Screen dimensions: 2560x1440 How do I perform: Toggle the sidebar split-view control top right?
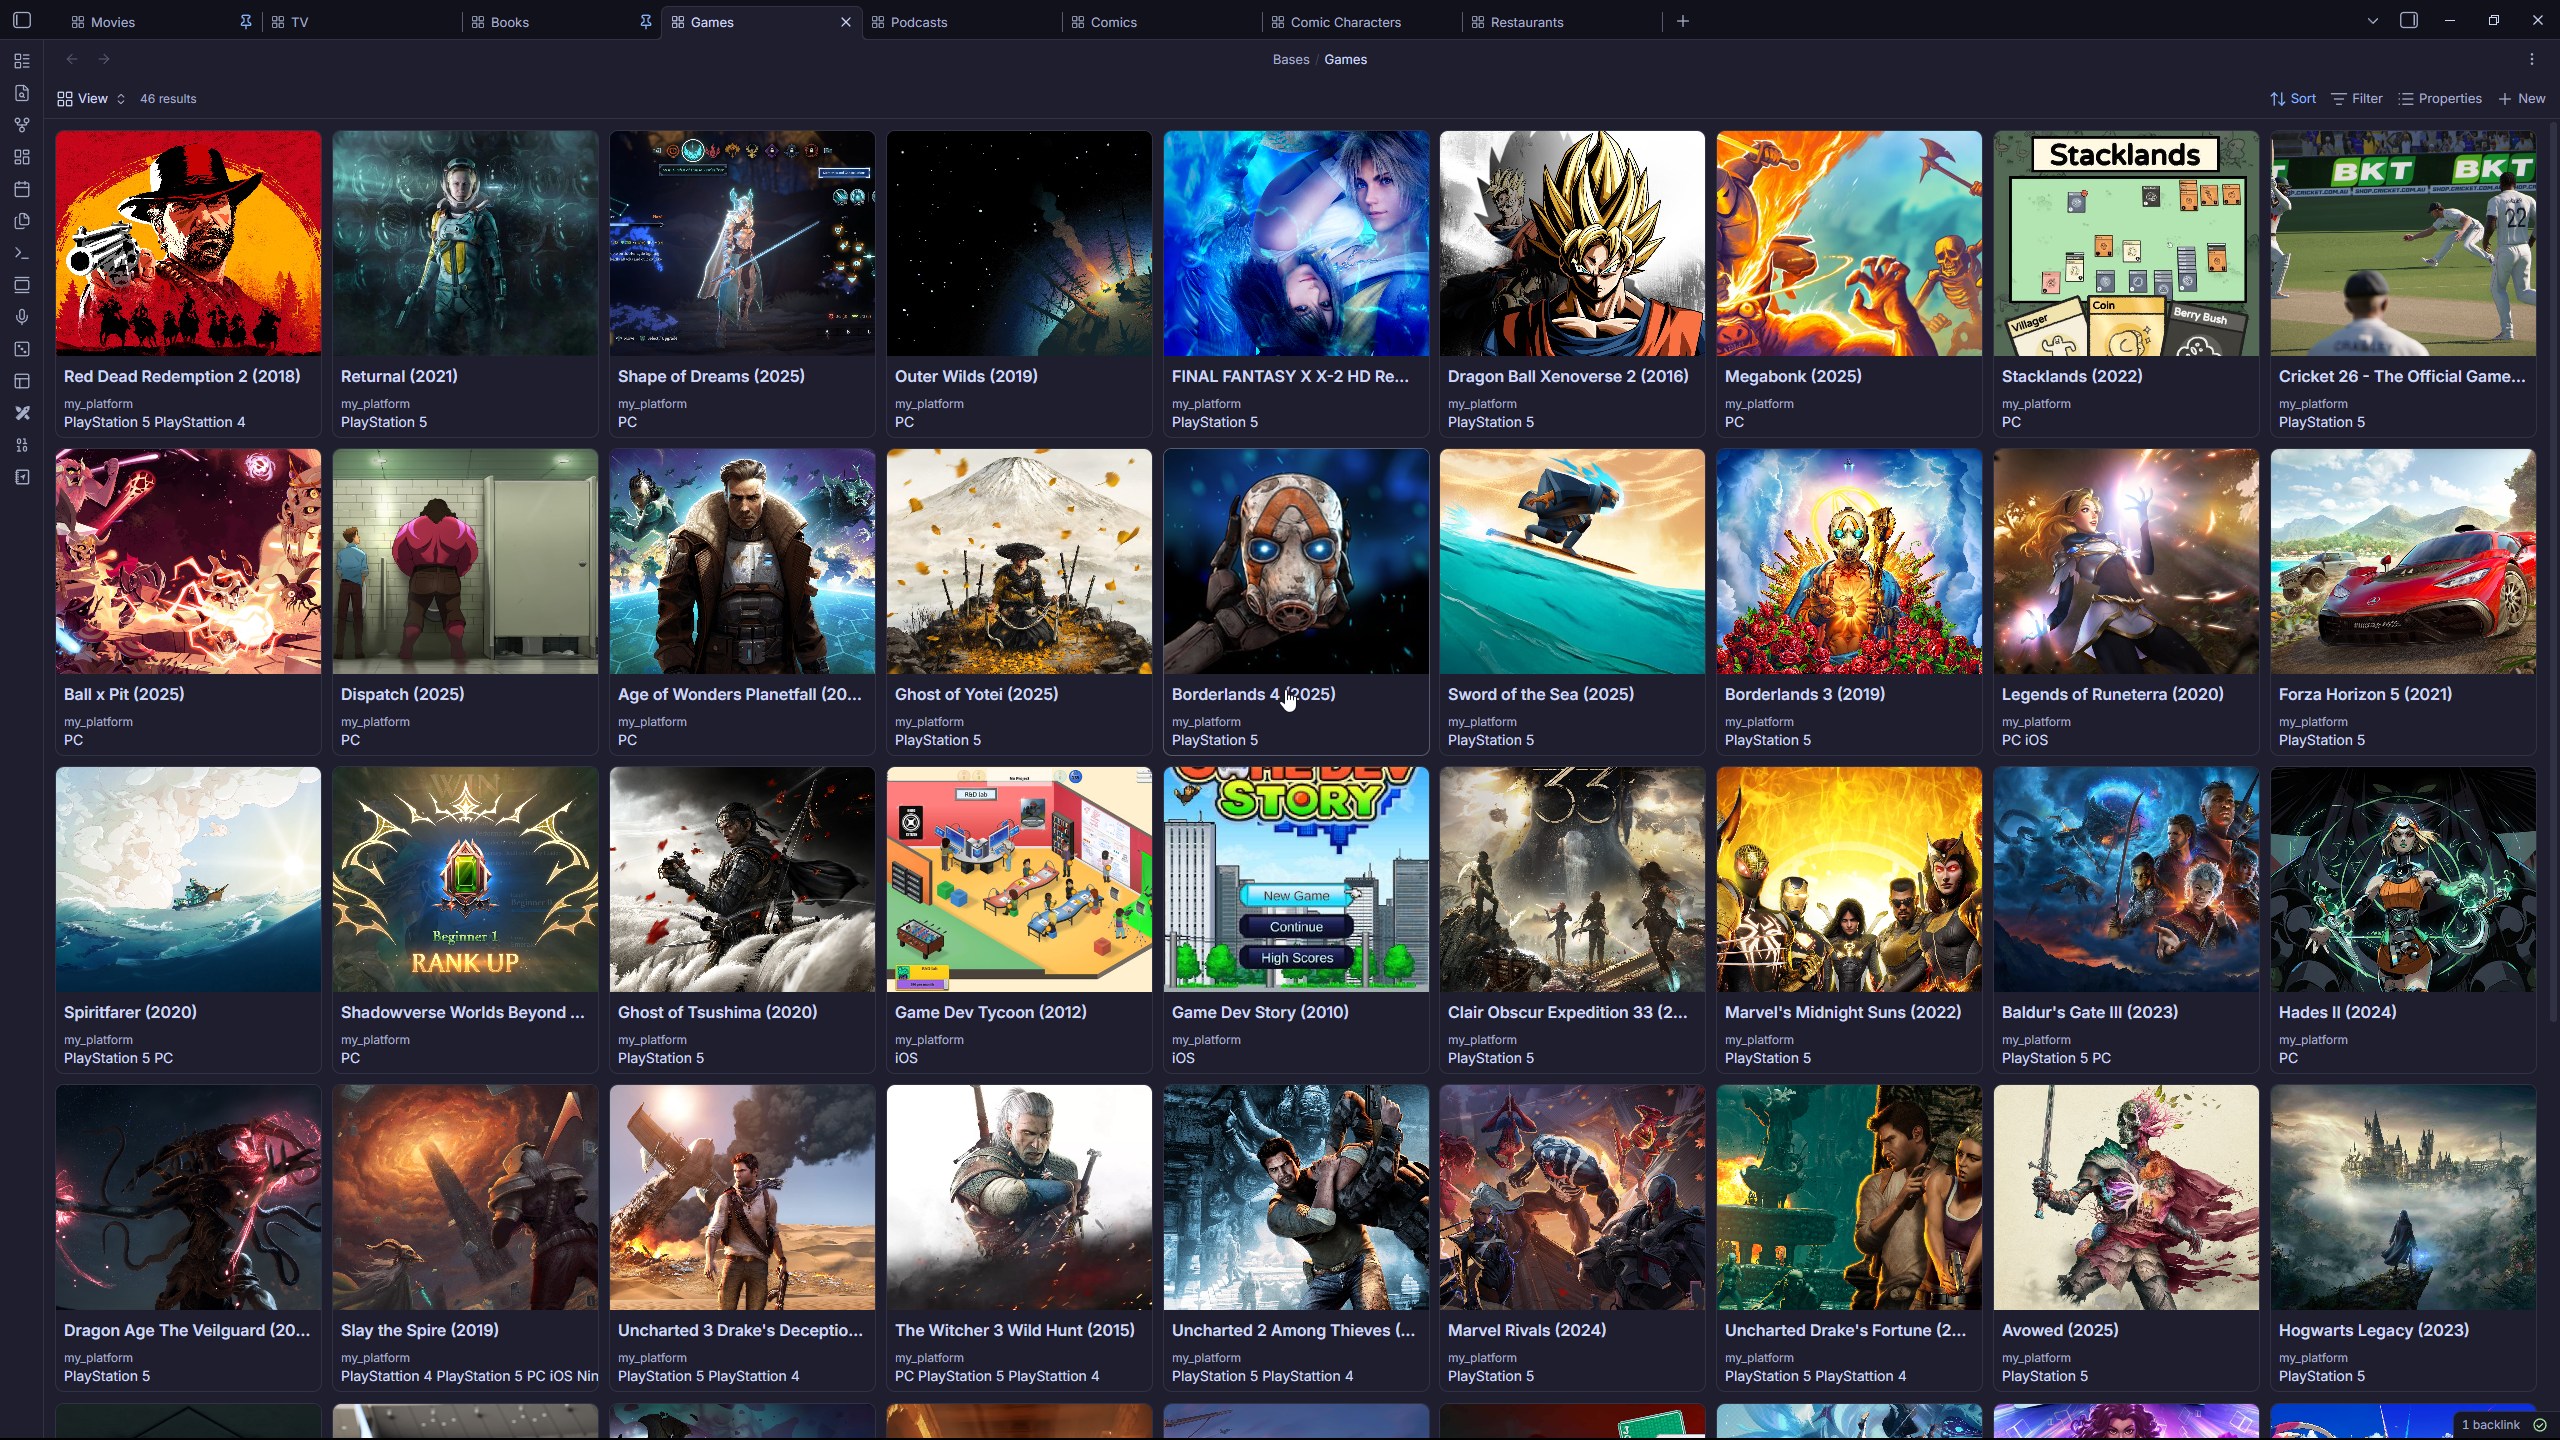click(2409, 20)
